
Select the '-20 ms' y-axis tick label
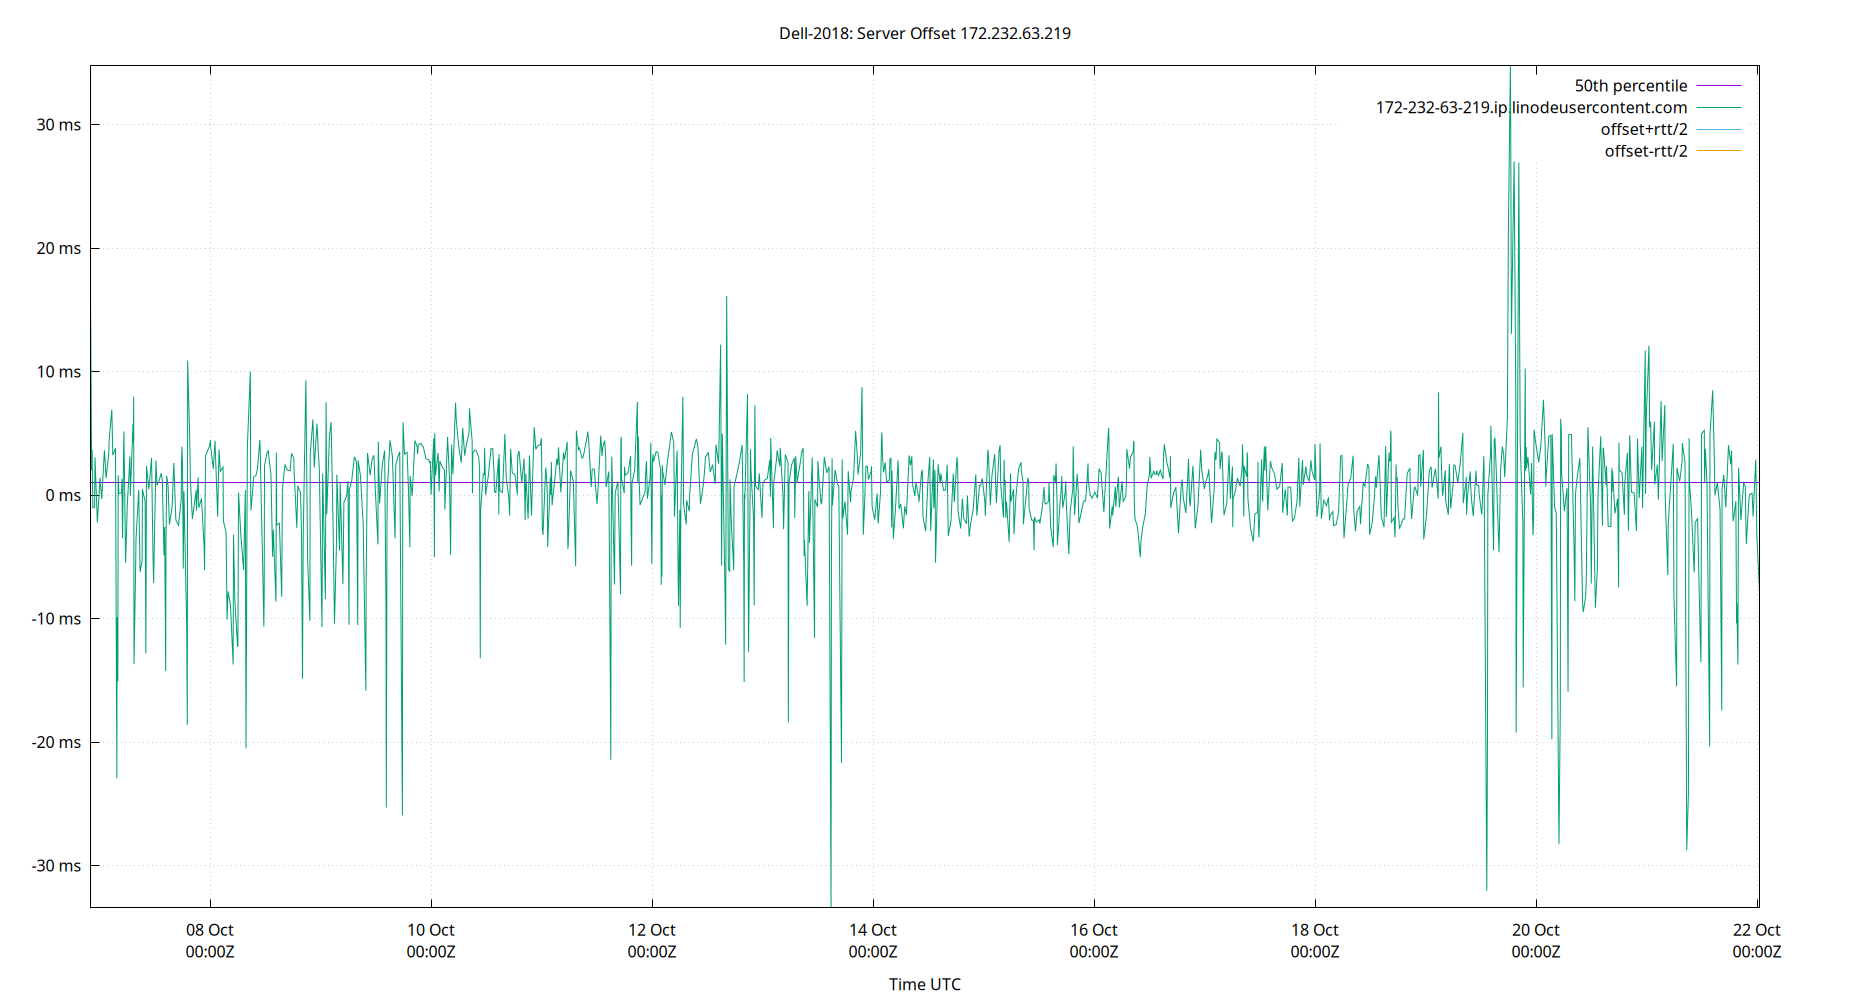[x=56, y=742]
